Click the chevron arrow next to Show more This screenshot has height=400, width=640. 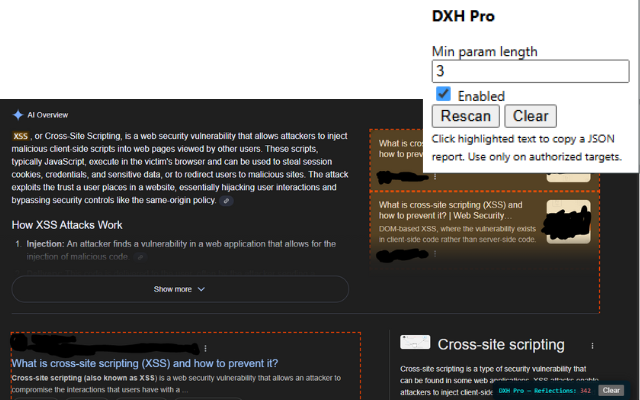pos(201,289)
